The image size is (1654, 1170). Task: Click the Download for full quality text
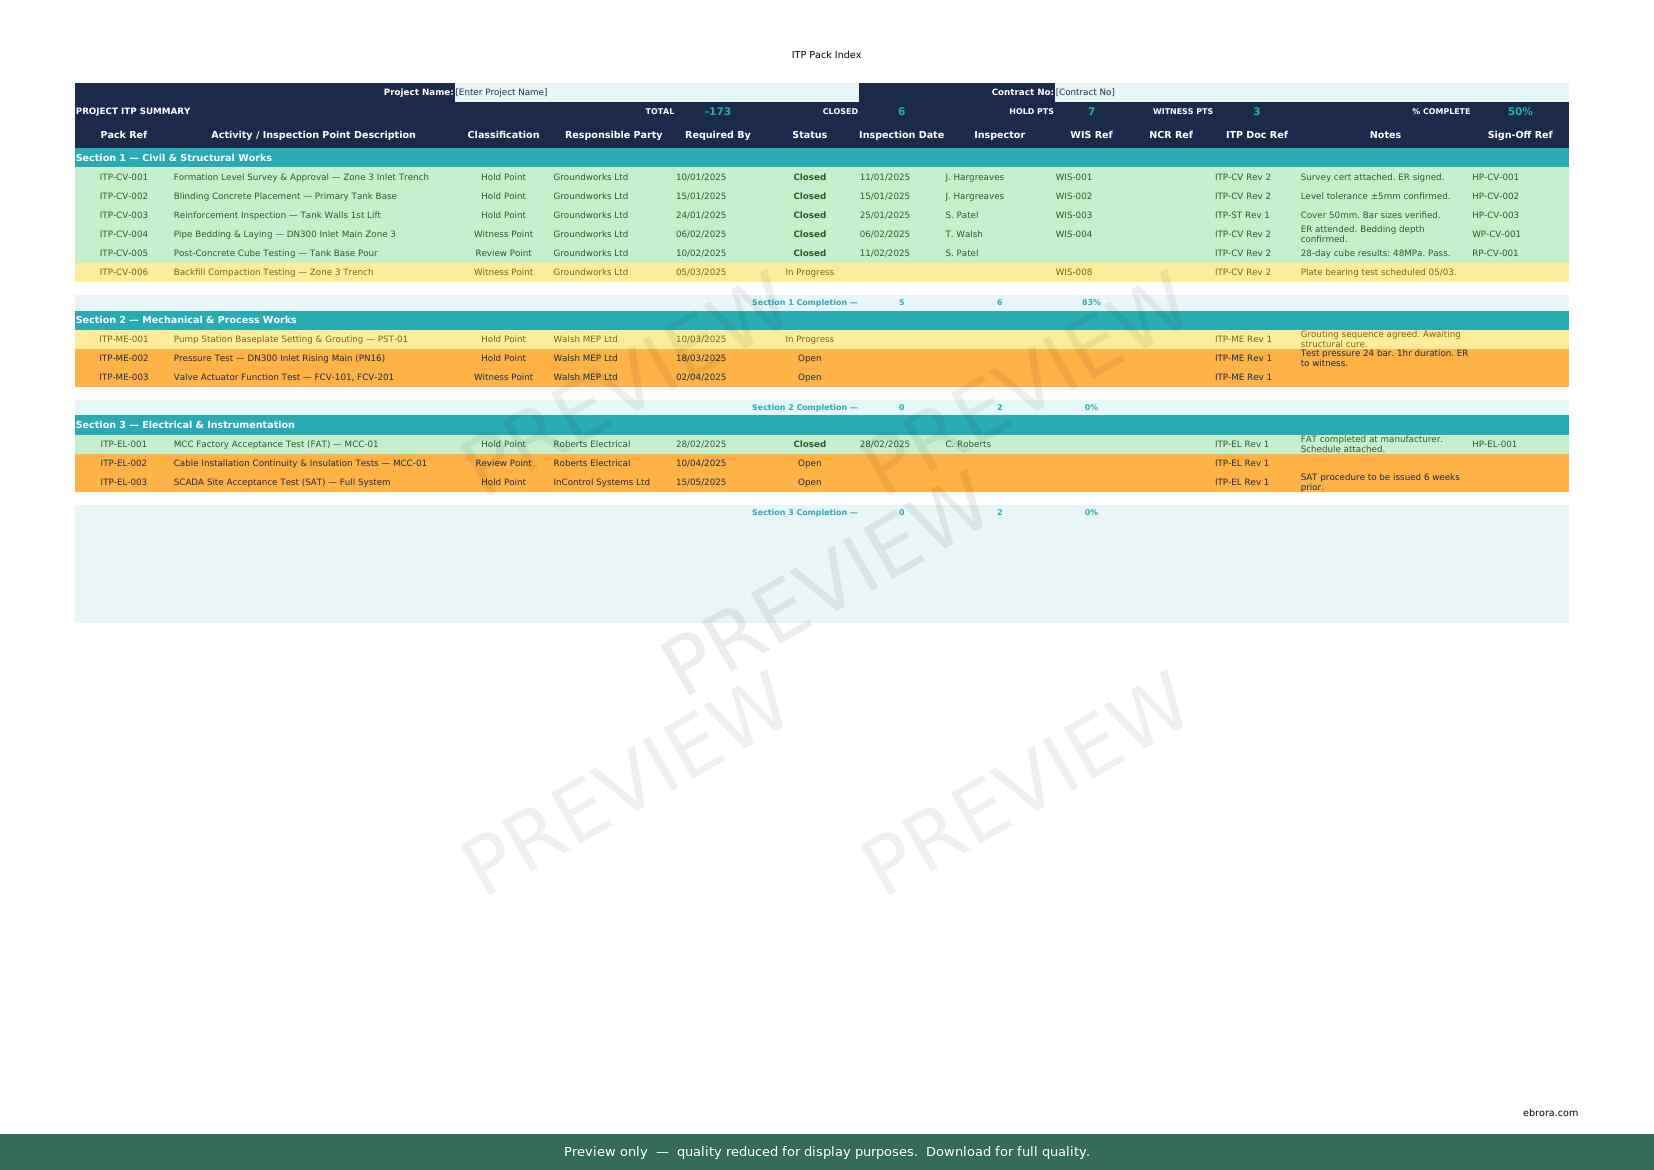coord(1007,1152)
